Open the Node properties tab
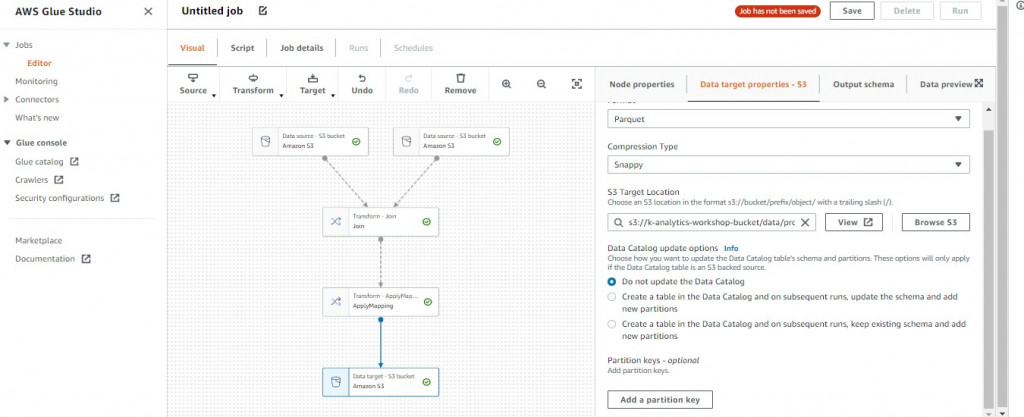The image size is (1024, 417). pyautogui.click(x=641, y=84)
